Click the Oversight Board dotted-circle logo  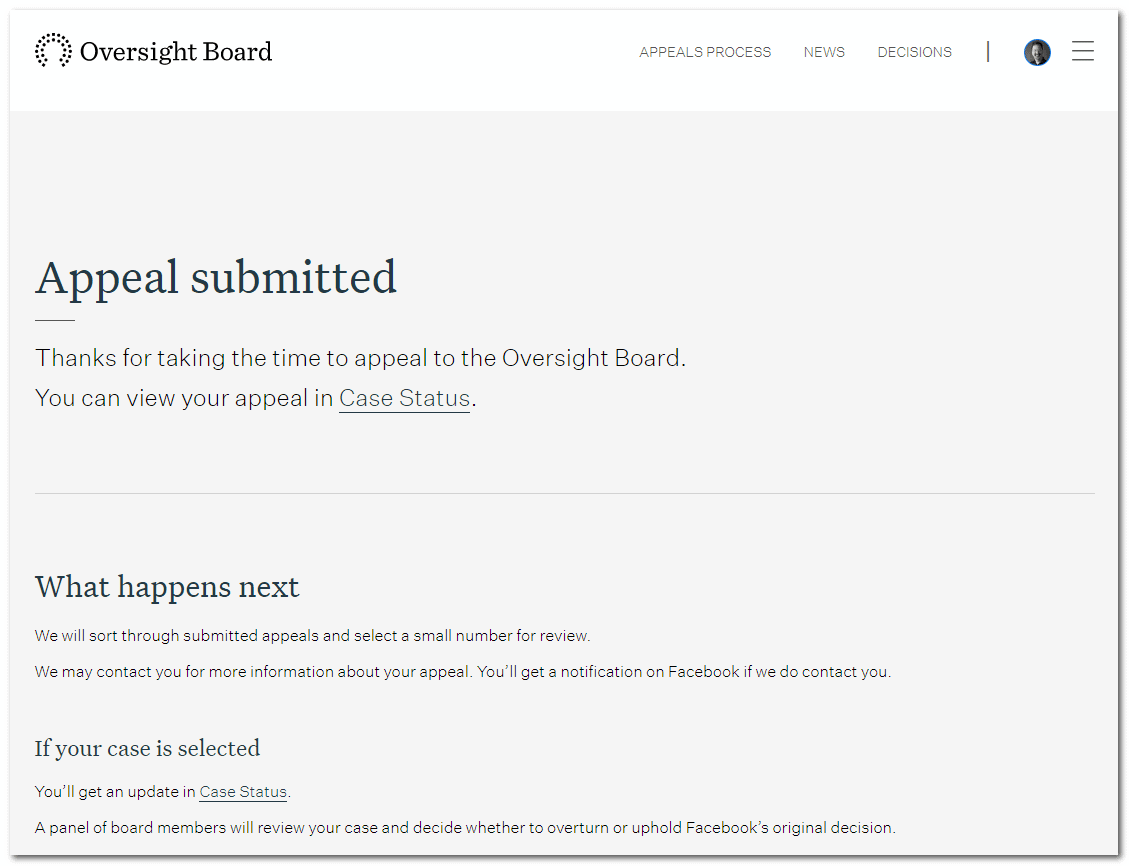tap(54, 50)
